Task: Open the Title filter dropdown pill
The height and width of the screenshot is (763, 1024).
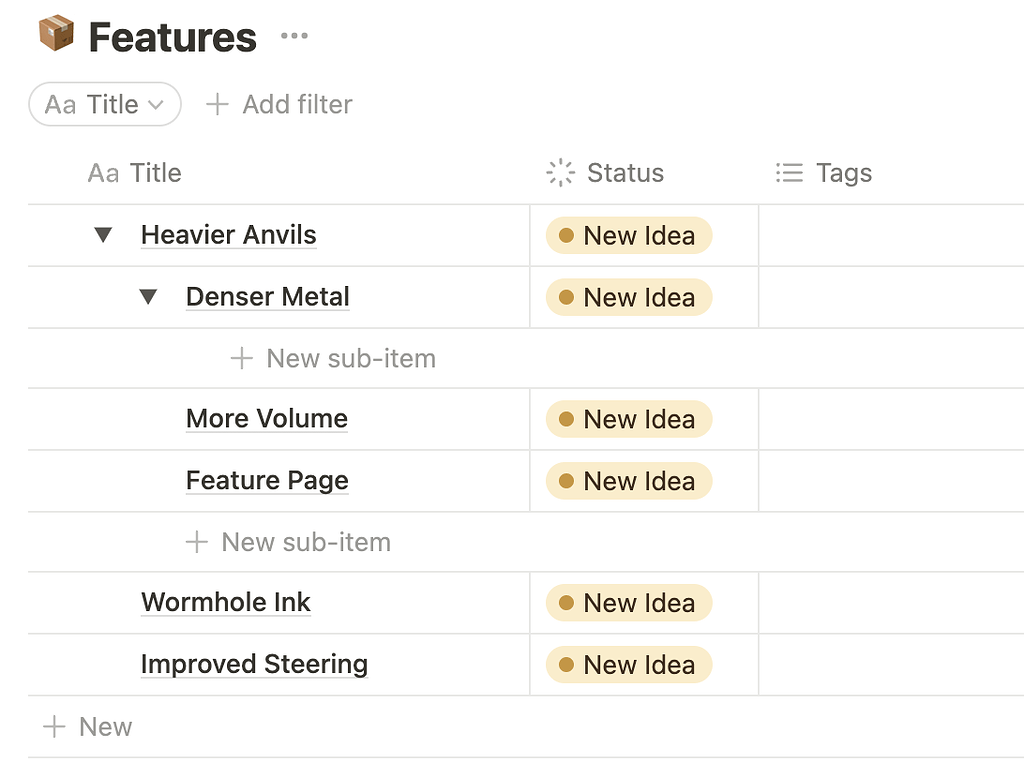Action: tap(105, 104)
